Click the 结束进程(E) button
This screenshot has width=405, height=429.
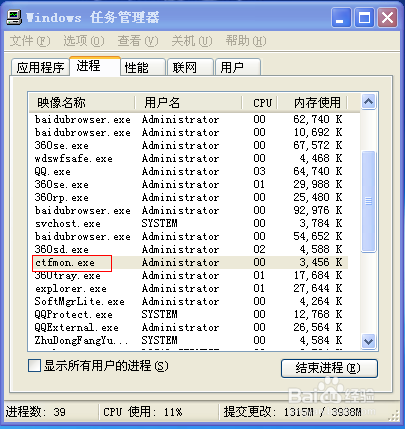click(x=329, y=368)
